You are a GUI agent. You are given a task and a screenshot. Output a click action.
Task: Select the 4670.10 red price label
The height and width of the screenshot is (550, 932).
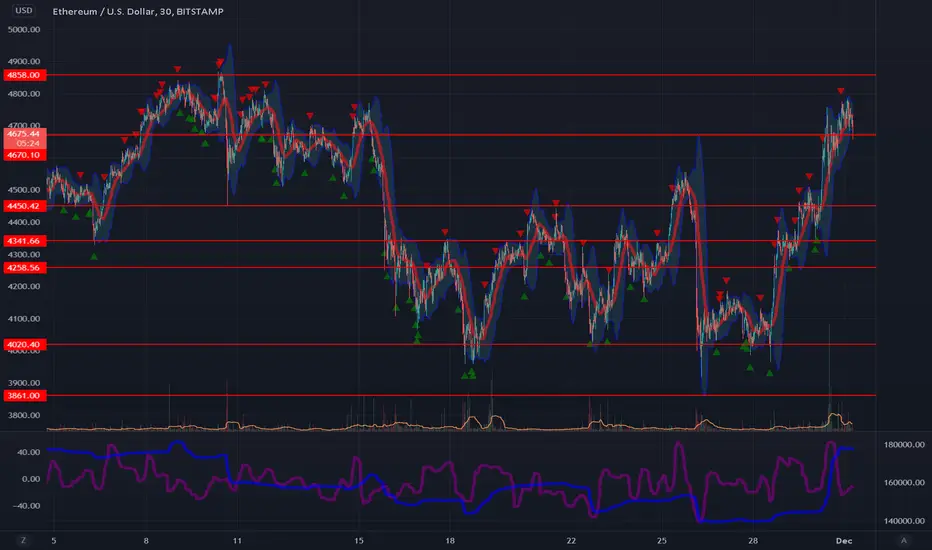(x=24, y=155)
